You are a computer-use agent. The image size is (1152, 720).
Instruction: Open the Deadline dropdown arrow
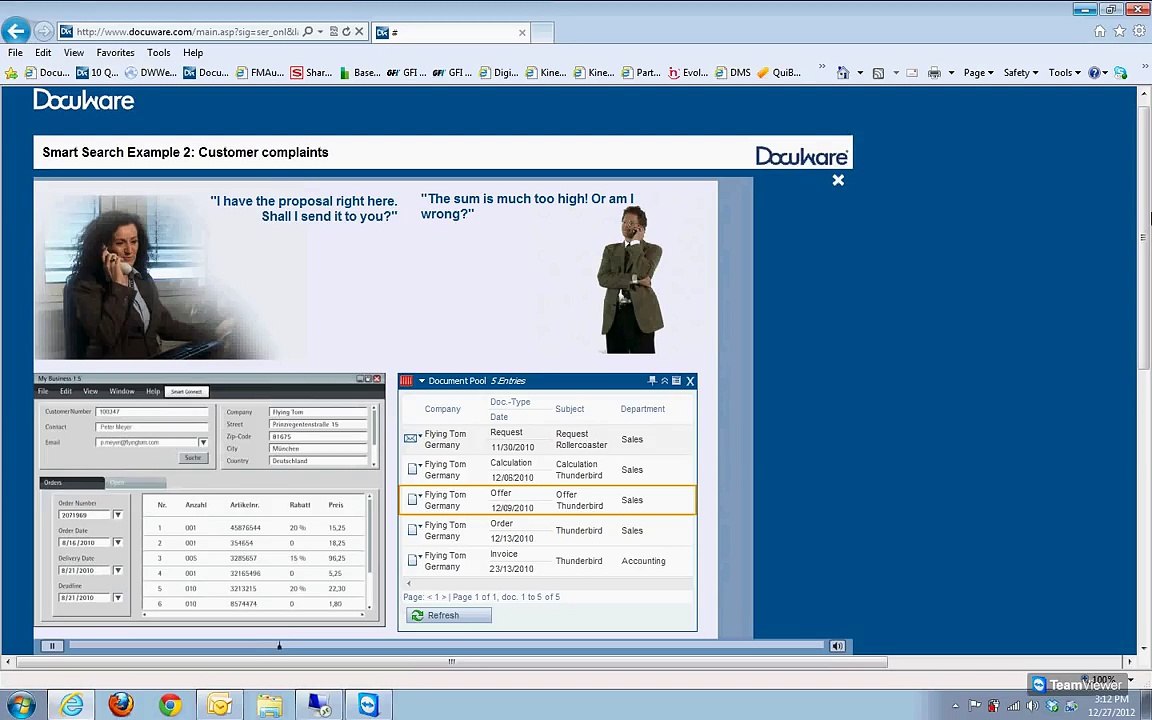[118, 597]
